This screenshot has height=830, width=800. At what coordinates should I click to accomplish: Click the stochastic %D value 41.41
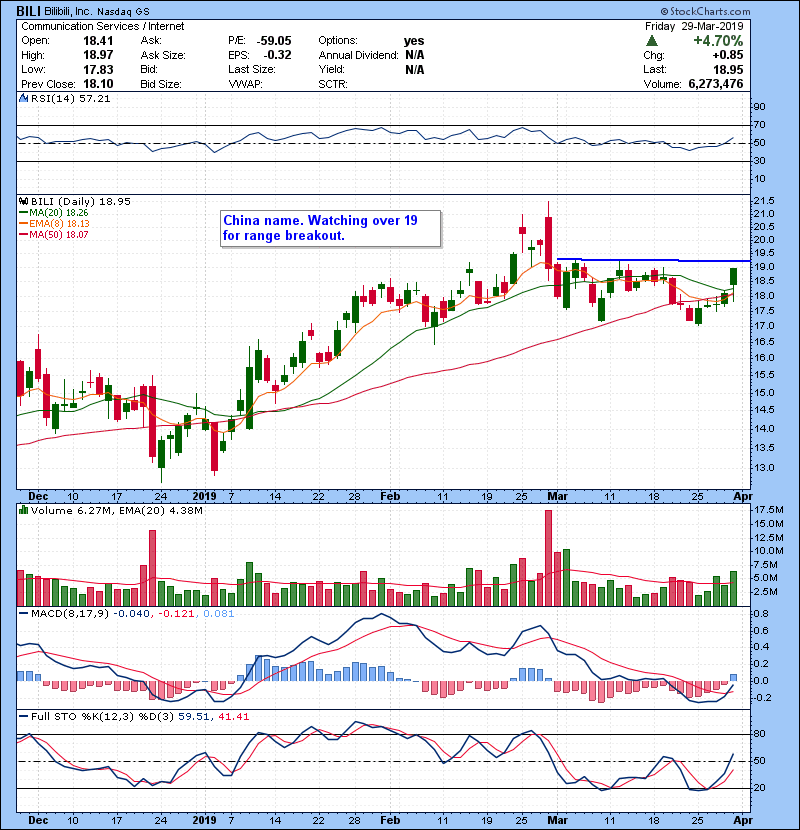[233, 717]
